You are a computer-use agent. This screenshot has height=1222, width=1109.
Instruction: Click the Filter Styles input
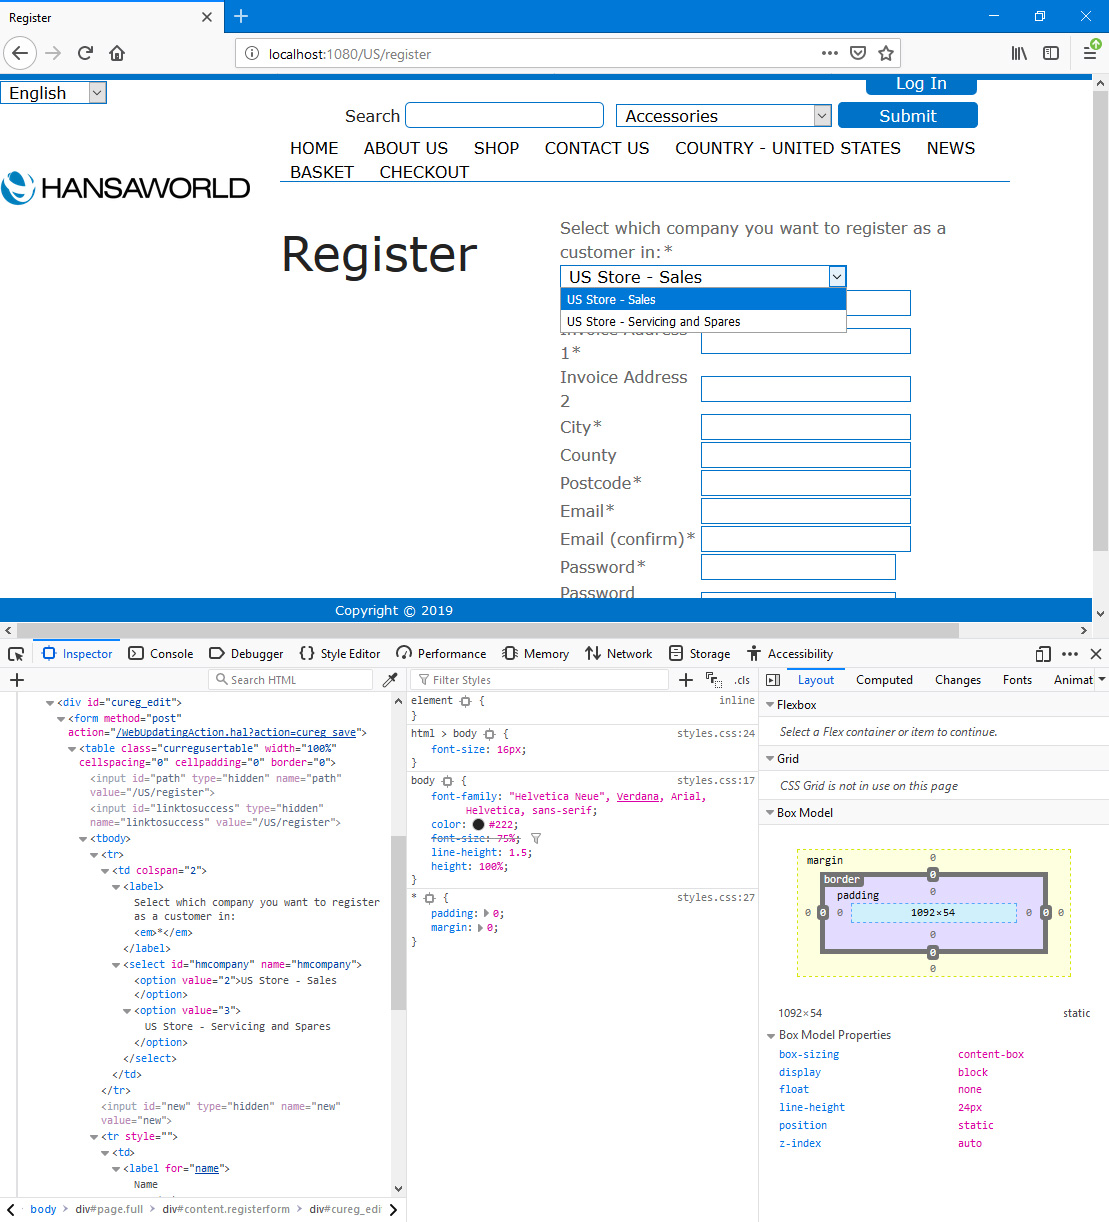point(539,680)
